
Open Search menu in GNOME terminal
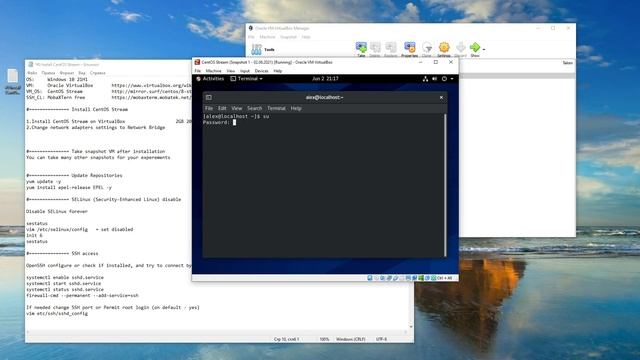pyautogui.click(x=254, y=108)
